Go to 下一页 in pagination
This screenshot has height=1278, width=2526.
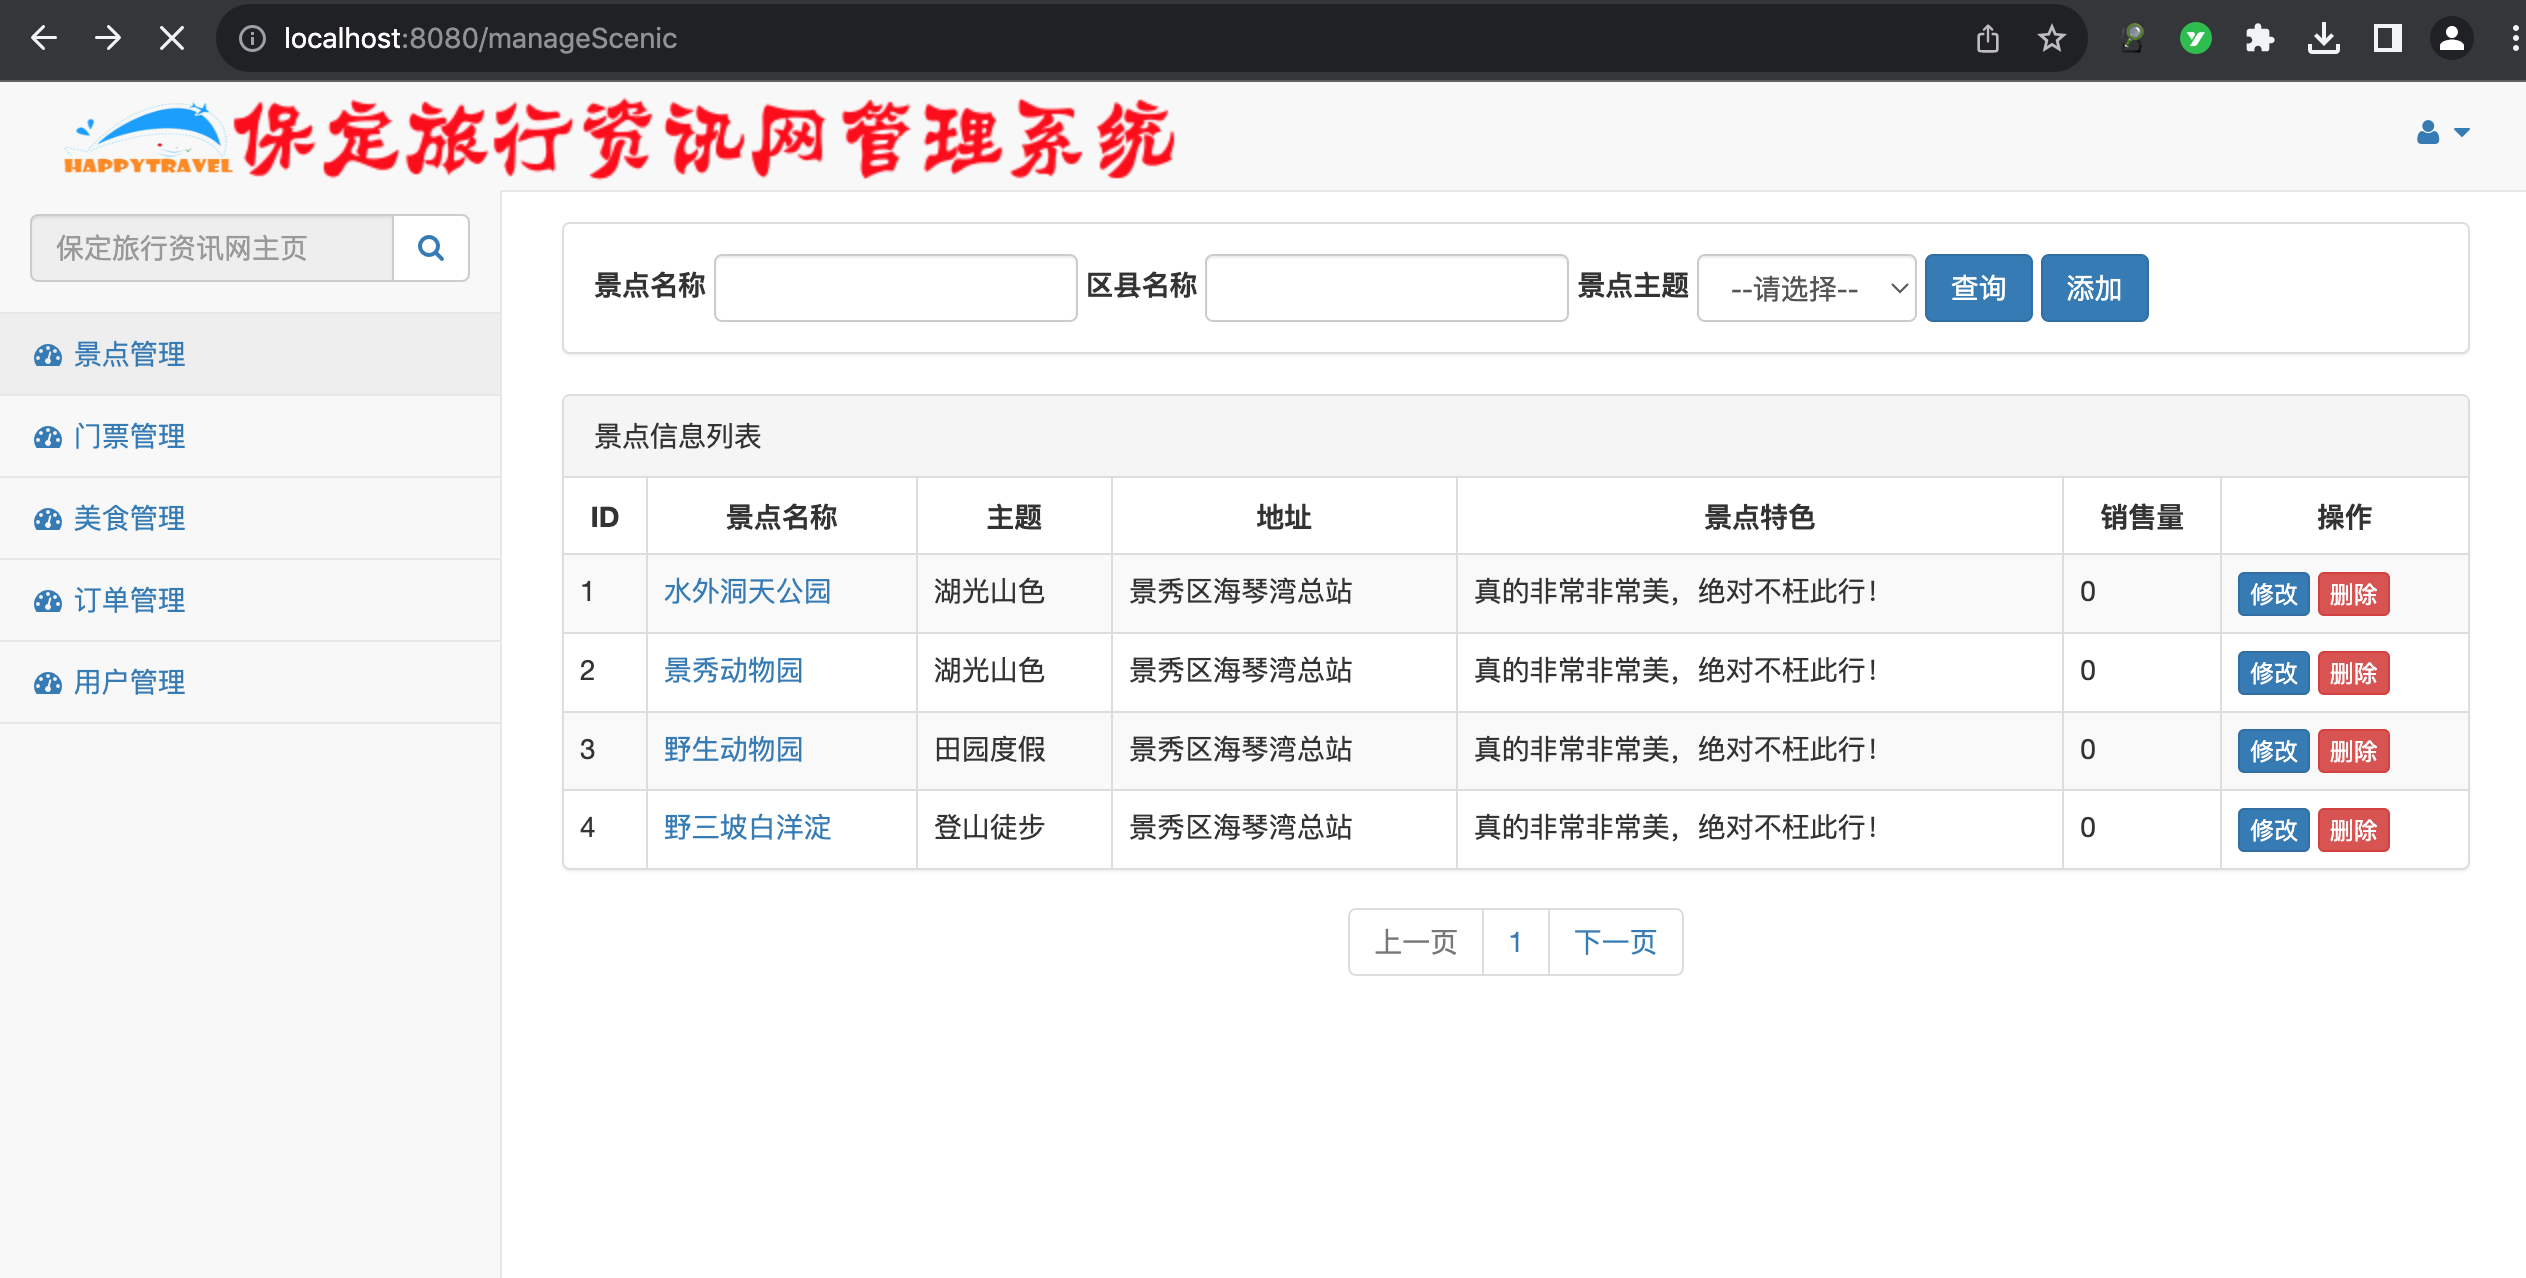(1616, 942)
